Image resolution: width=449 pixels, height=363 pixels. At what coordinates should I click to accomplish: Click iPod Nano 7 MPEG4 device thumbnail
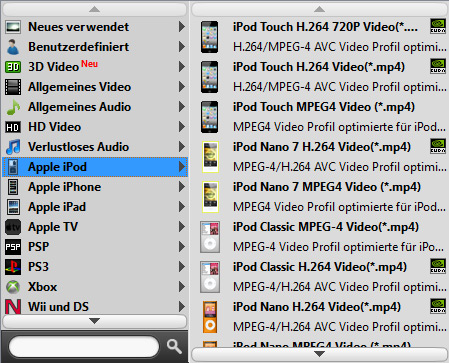(210, 197)
